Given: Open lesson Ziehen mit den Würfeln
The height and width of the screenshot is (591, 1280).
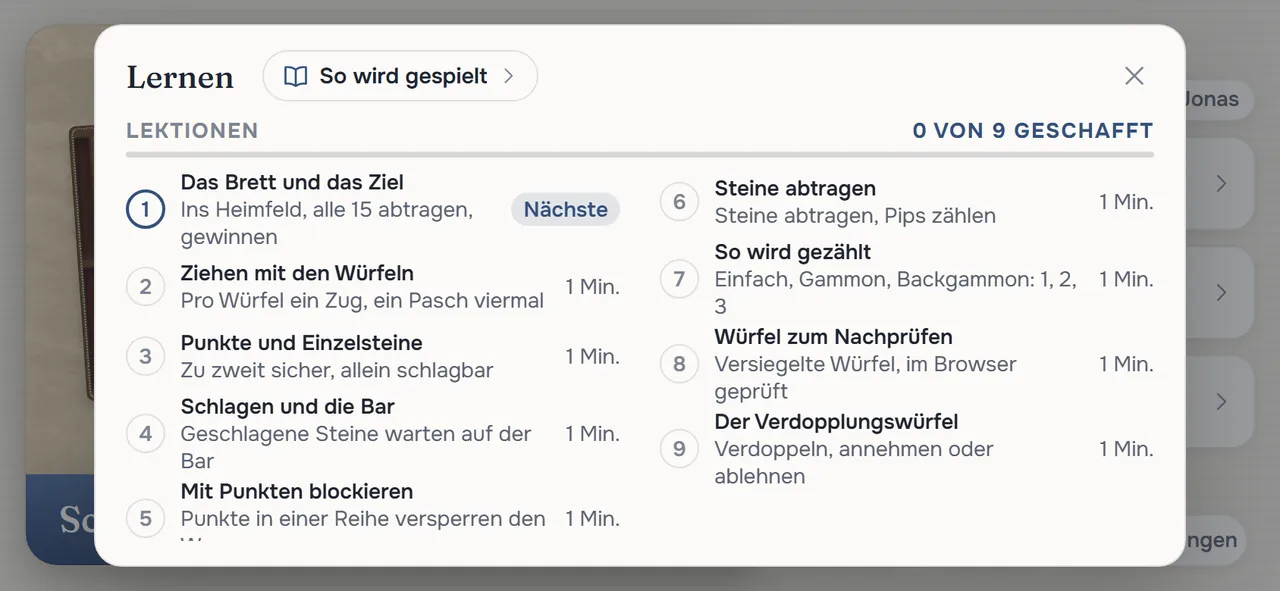Looking at the screenshot, I should pos(373,287).
